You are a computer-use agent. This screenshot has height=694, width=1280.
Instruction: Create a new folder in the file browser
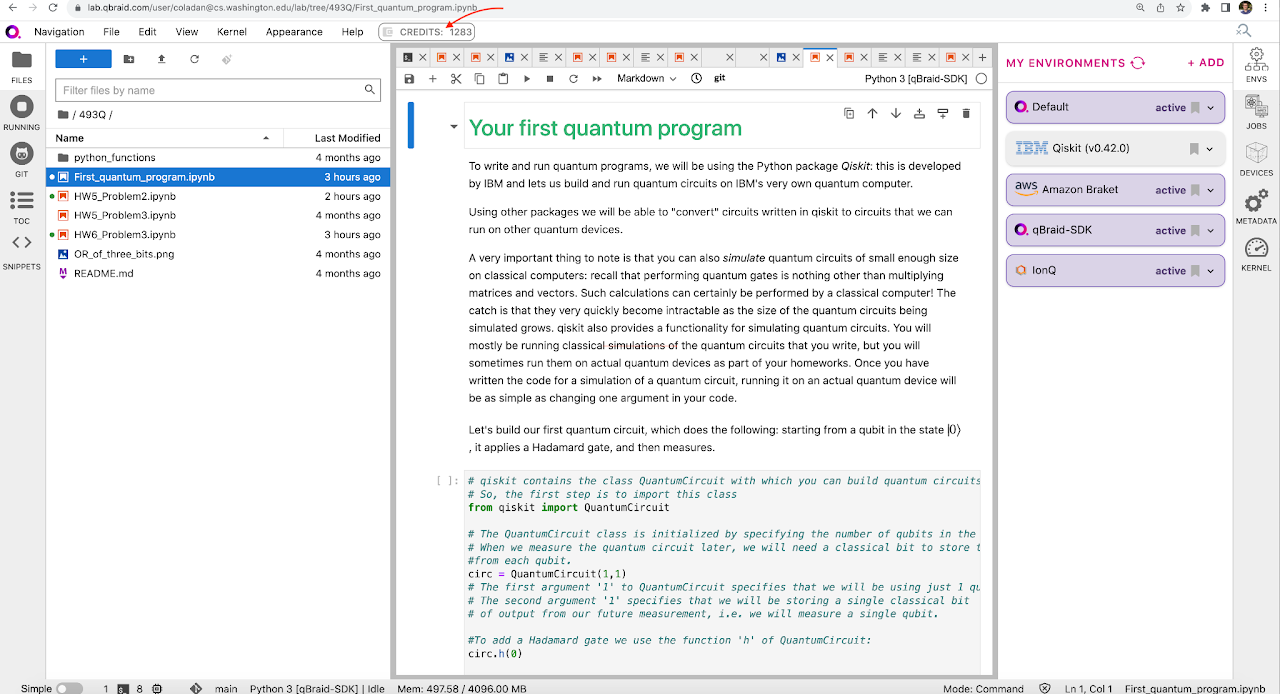pyautogui.click(x=129, y=59)
